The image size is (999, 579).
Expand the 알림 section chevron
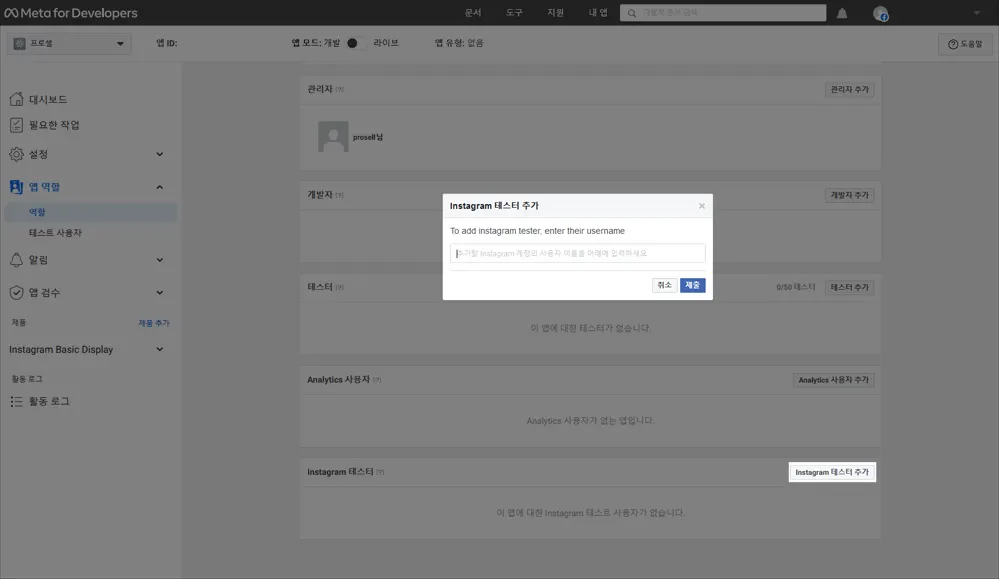pyautogui.click(x=160, y=260)
